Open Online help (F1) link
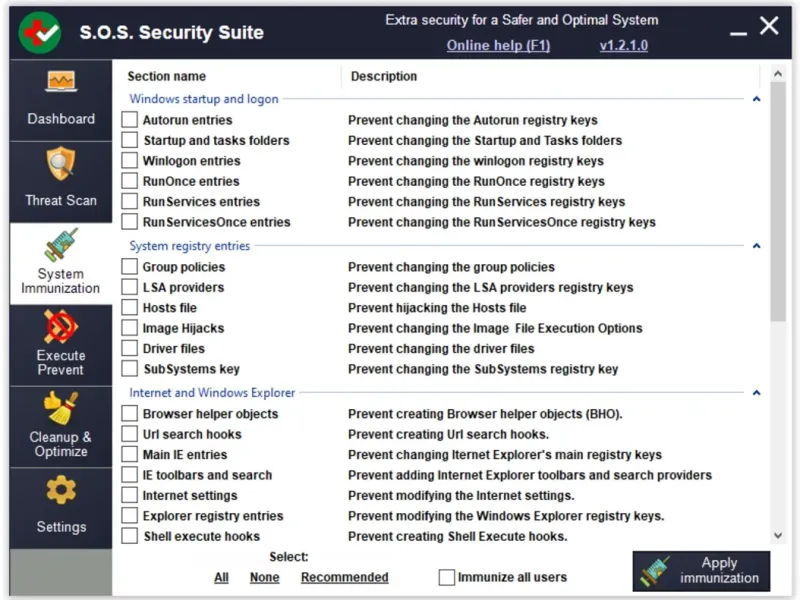This screenshot has height=600, width=800. click(x=498, y=45)
